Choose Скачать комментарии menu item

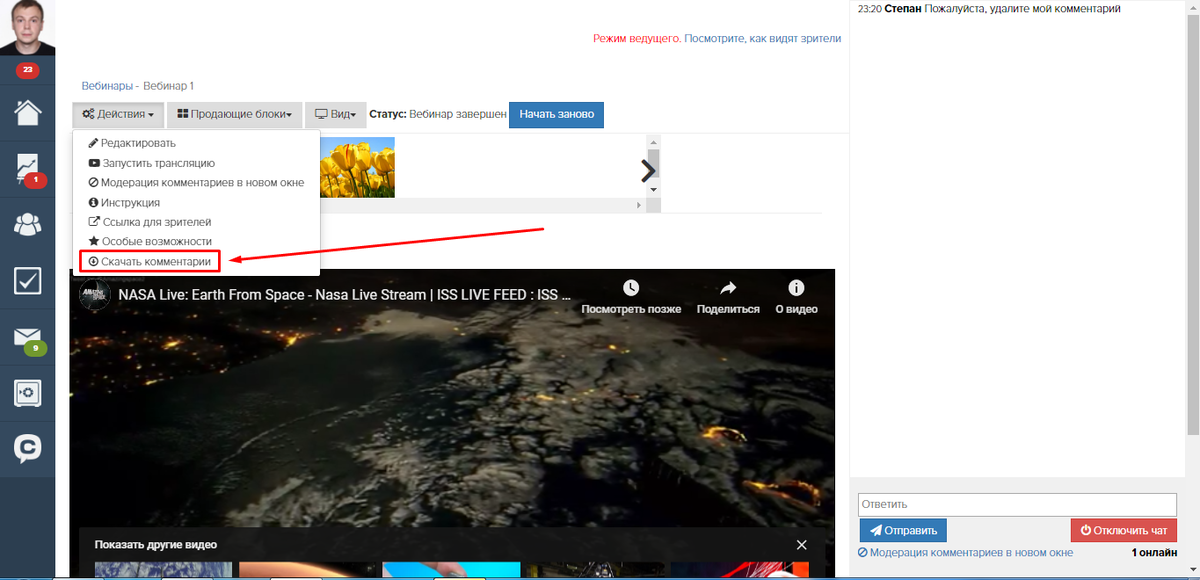click(x=150, y=262)
